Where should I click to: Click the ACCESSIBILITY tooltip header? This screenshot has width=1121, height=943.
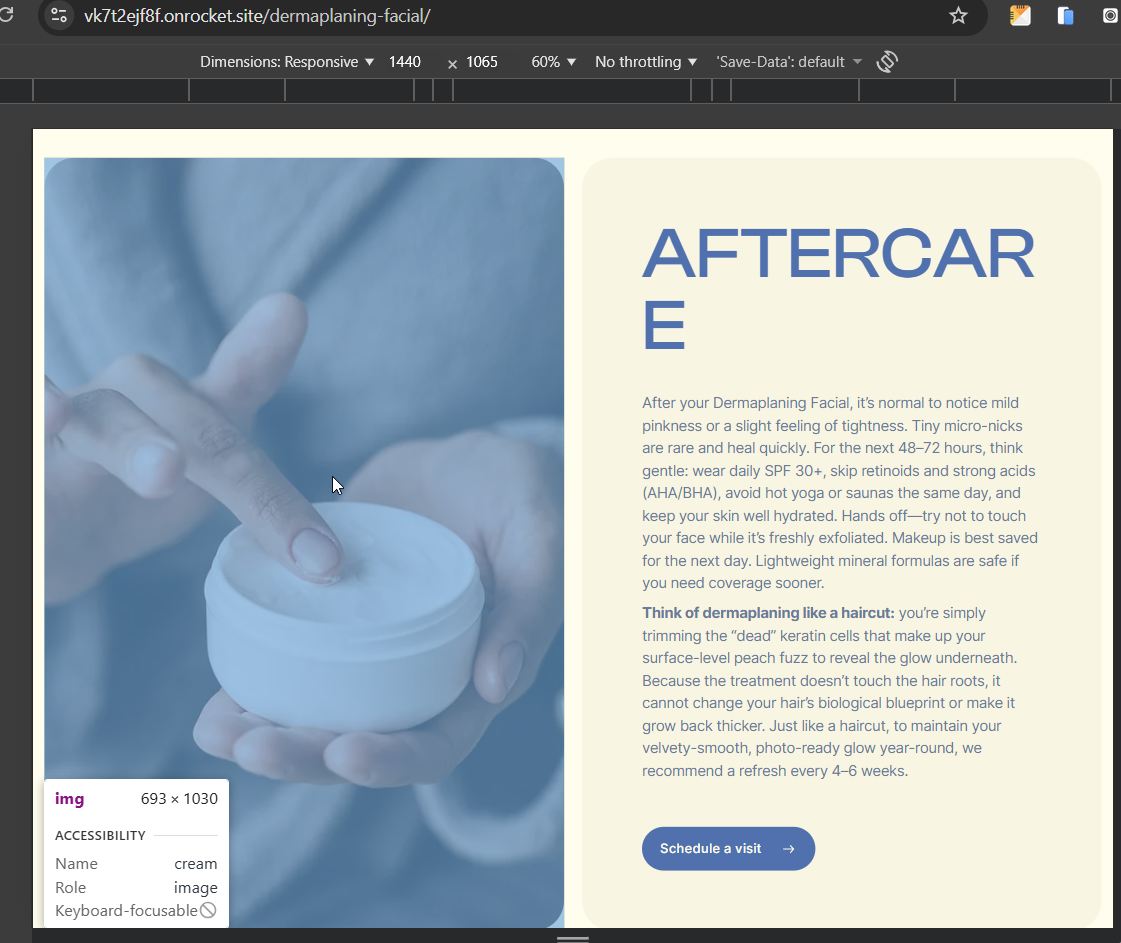[x=100, y=835]
